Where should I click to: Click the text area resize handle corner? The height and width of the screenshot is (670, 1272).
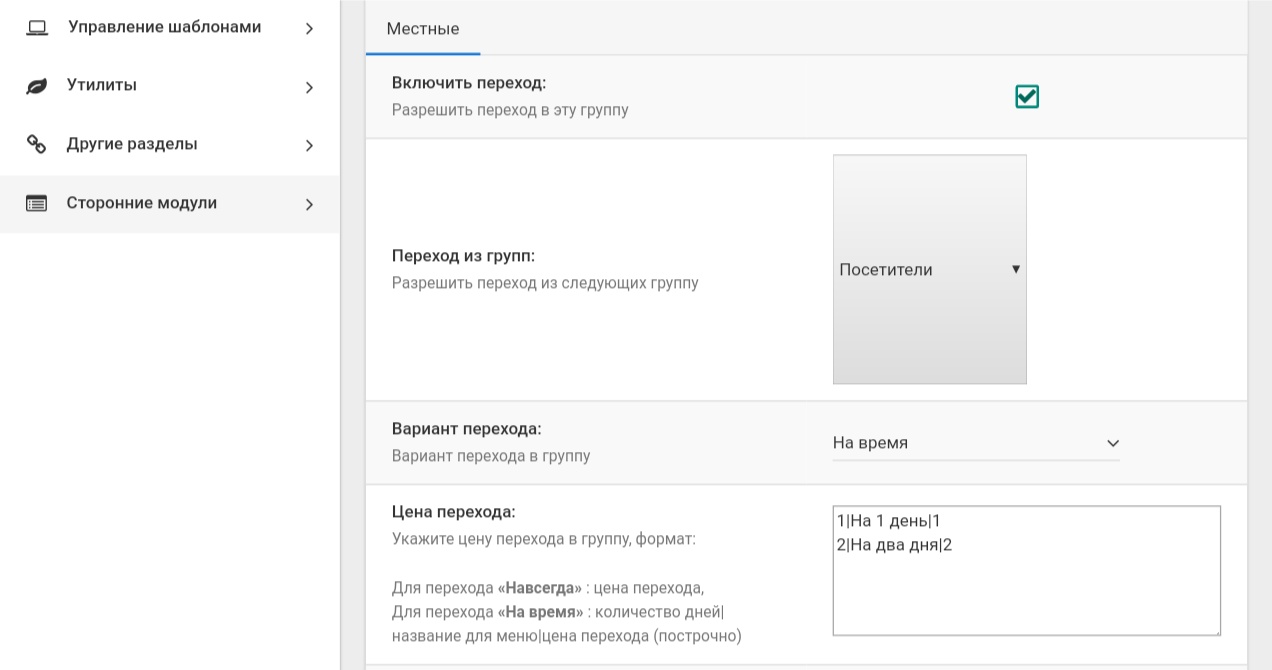point(1216,631)
